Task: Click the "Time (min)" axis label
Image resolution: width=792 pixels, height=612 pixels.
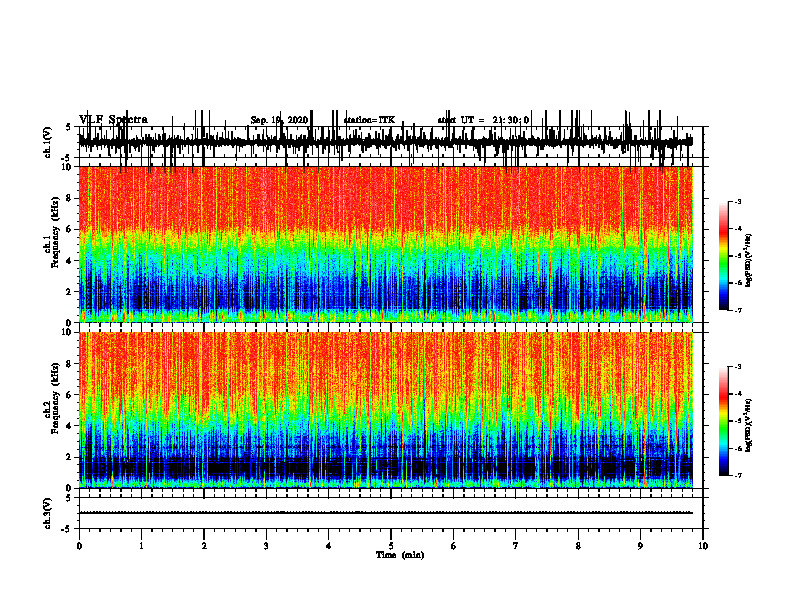Action: tap(400, 555)
